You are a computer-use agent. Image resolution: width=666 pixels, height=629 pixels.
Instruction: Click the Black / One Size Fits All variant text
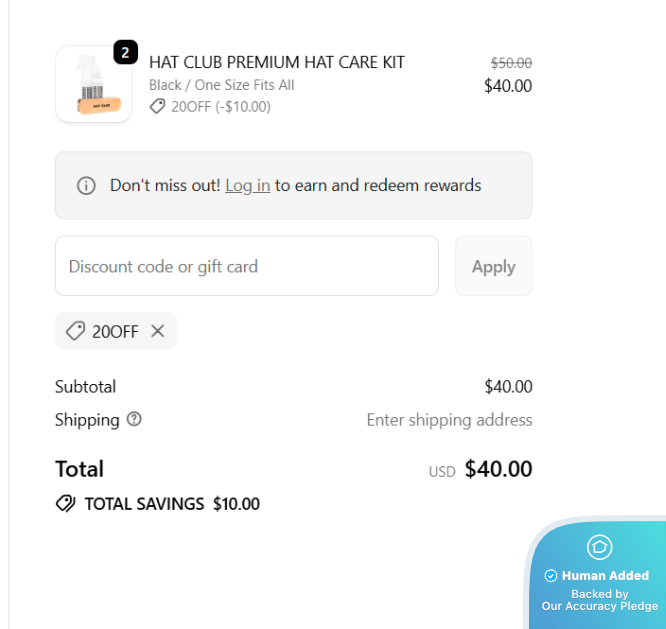point(221,85)
